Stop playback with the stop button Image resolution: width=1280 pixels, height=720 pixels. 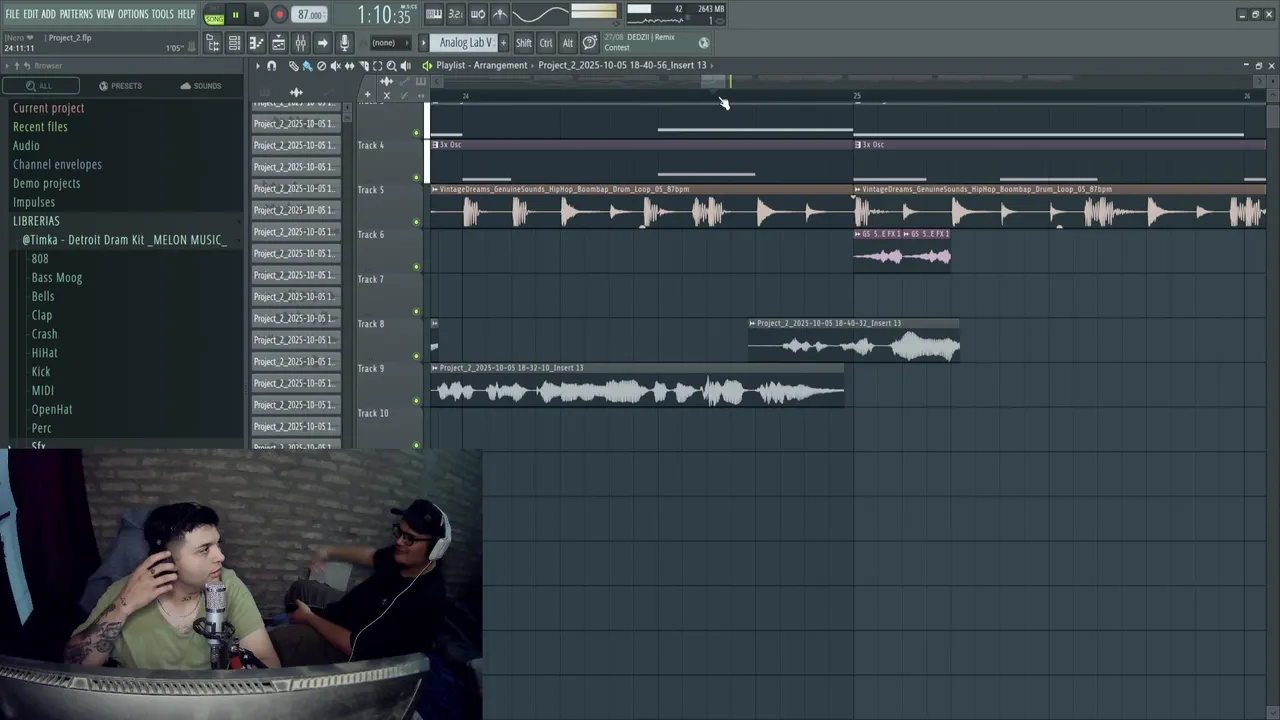pos(256,15)
